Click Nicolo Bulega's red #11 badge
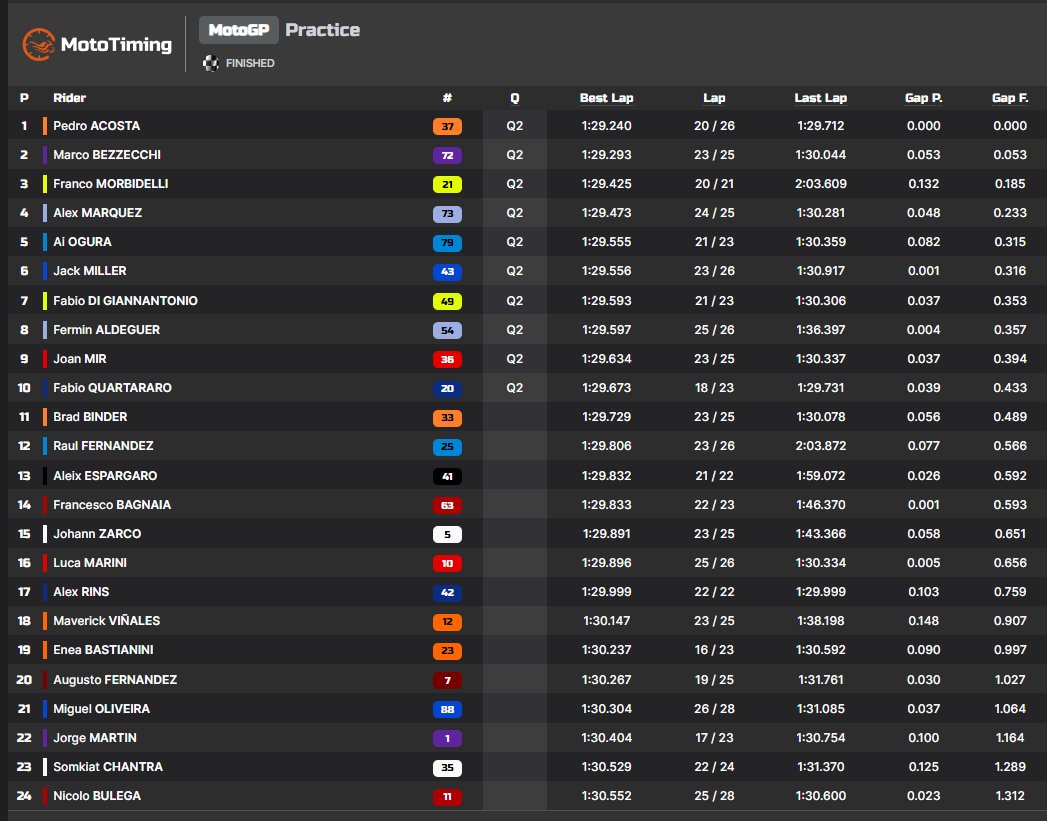 coord(447,795)
